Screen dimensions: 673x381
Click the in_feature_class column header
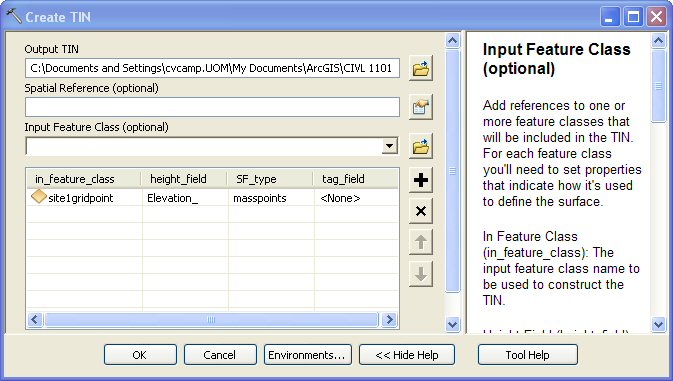pyautogui.click(x=84, y=179)
